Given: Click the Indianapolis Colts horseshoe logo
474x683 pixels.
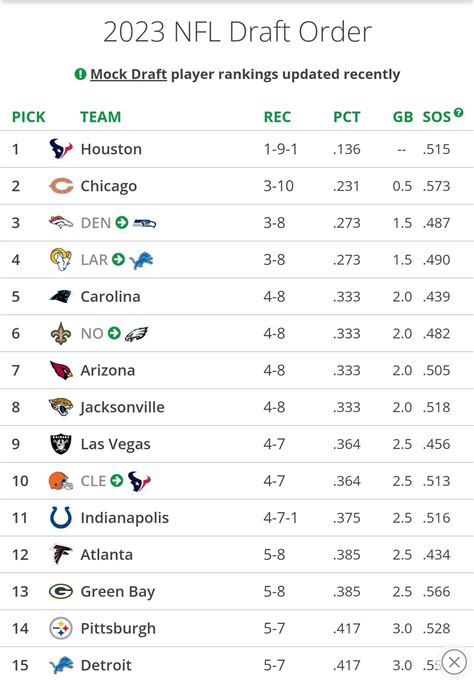Looking at the screenshot, I should coord(61,518).
